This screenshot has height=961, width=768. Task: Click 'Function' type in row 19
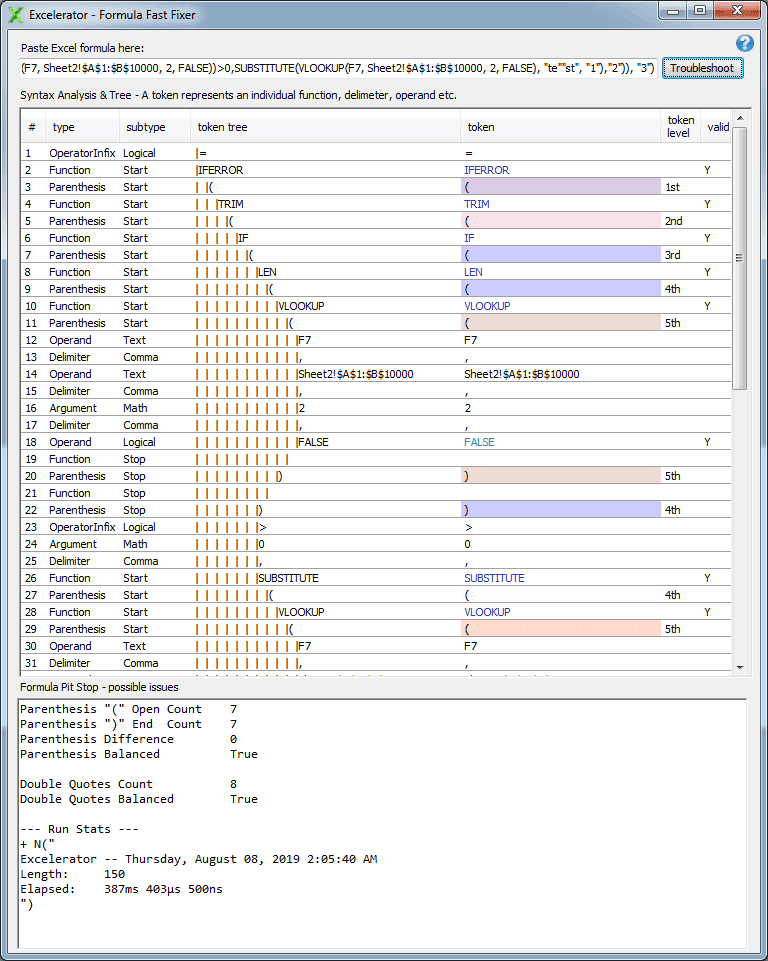click(70, 459)
